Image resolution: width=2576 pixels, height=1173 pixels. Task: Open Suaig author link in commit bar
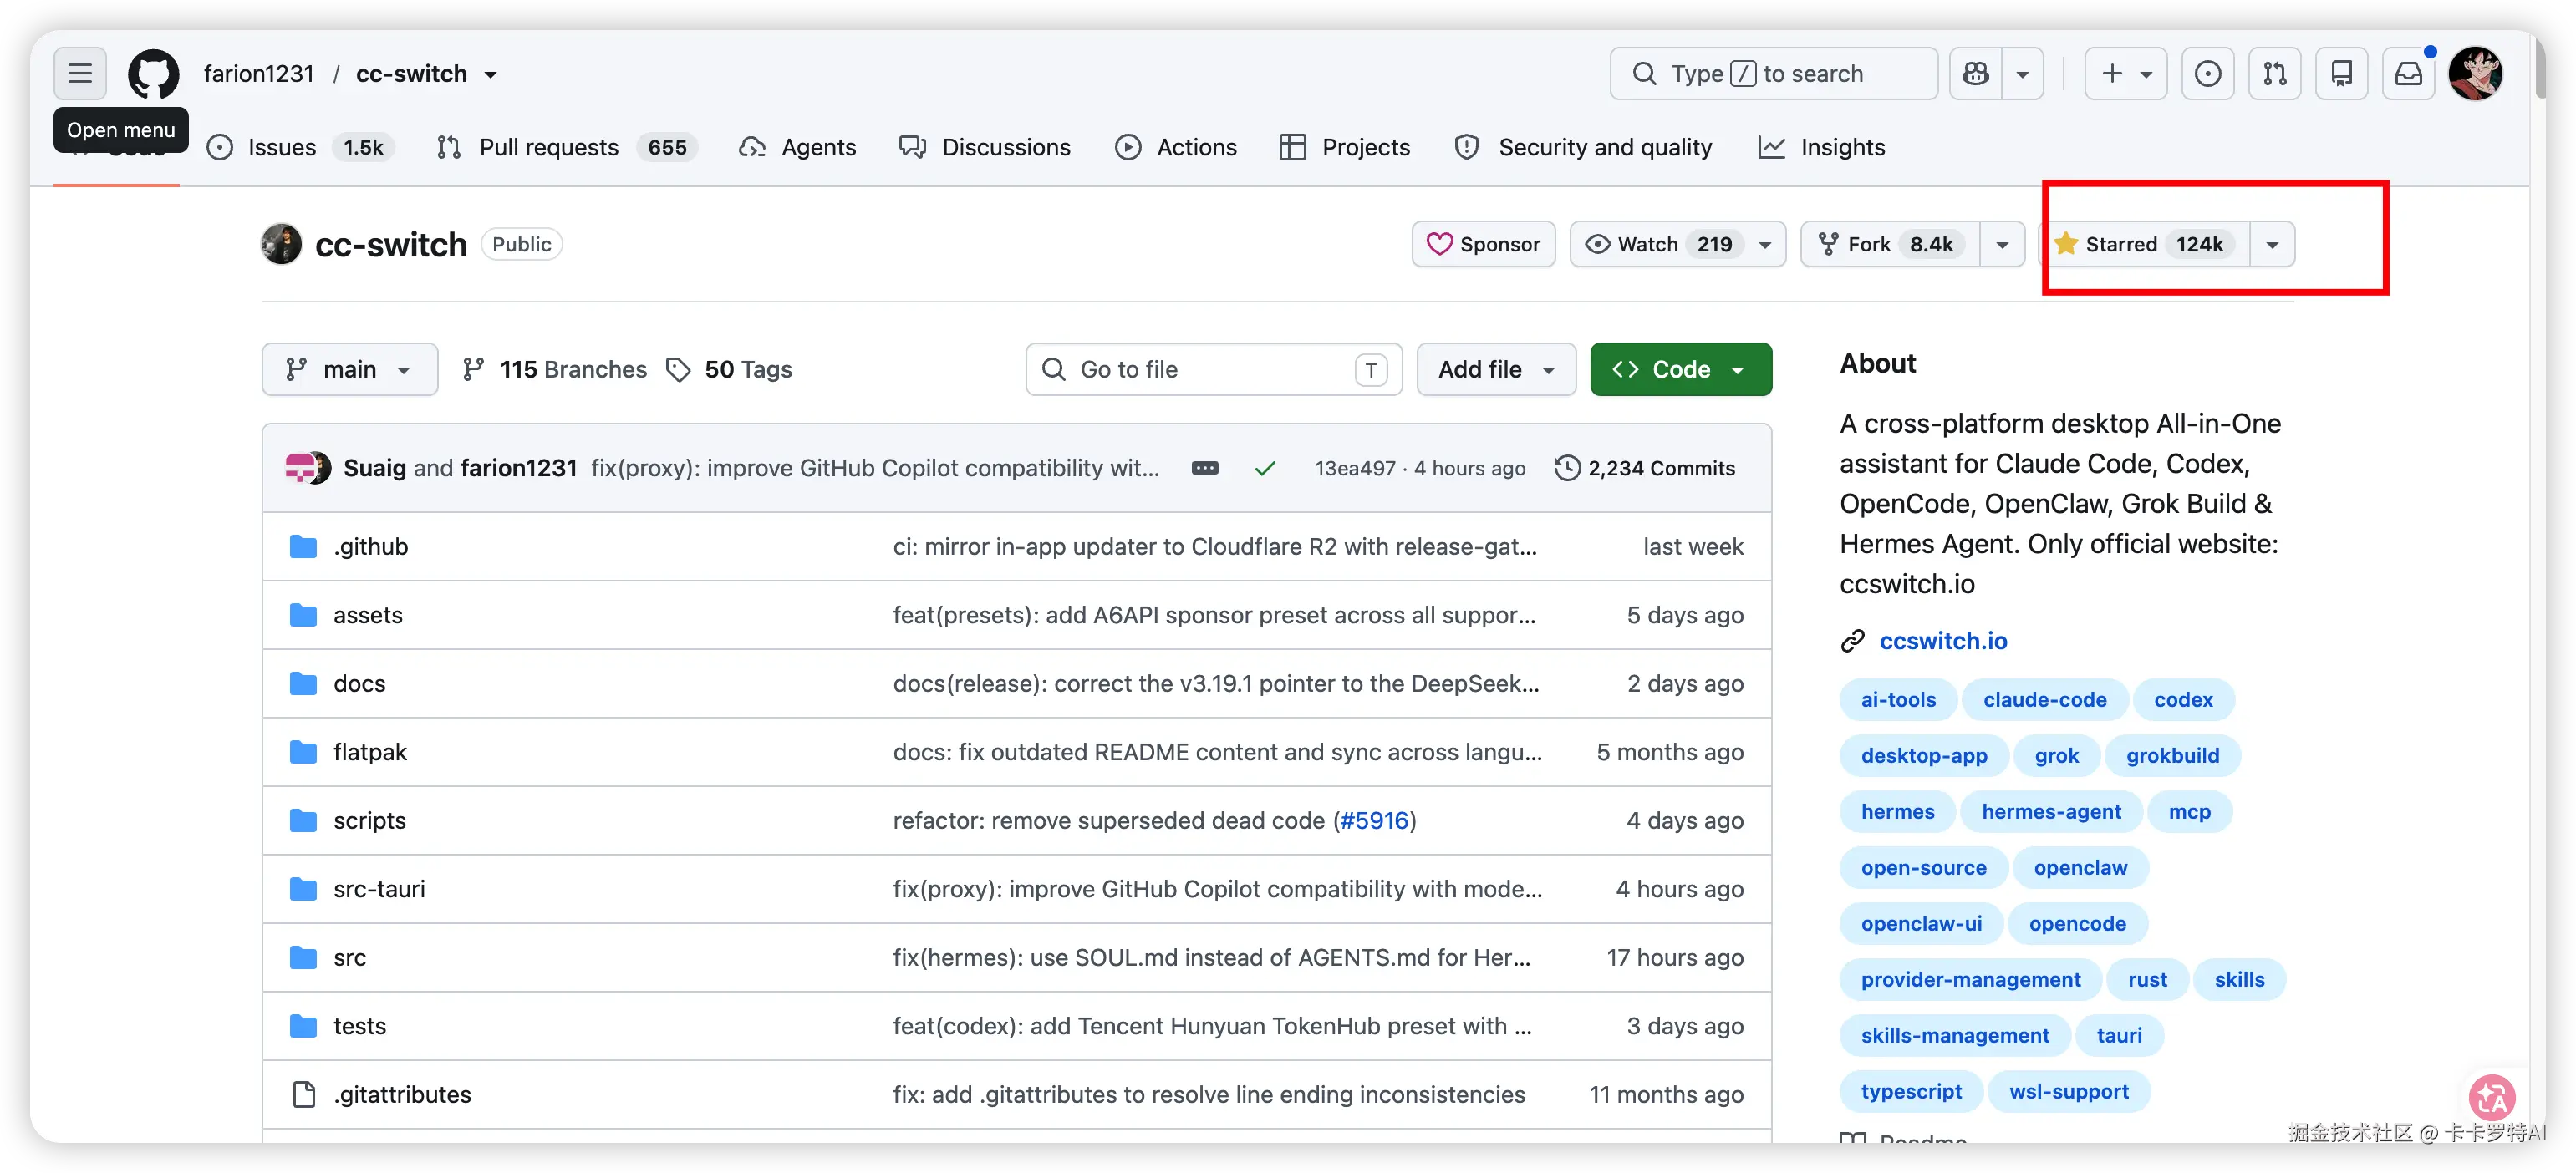pyautogui.click(x=374, y=468)
